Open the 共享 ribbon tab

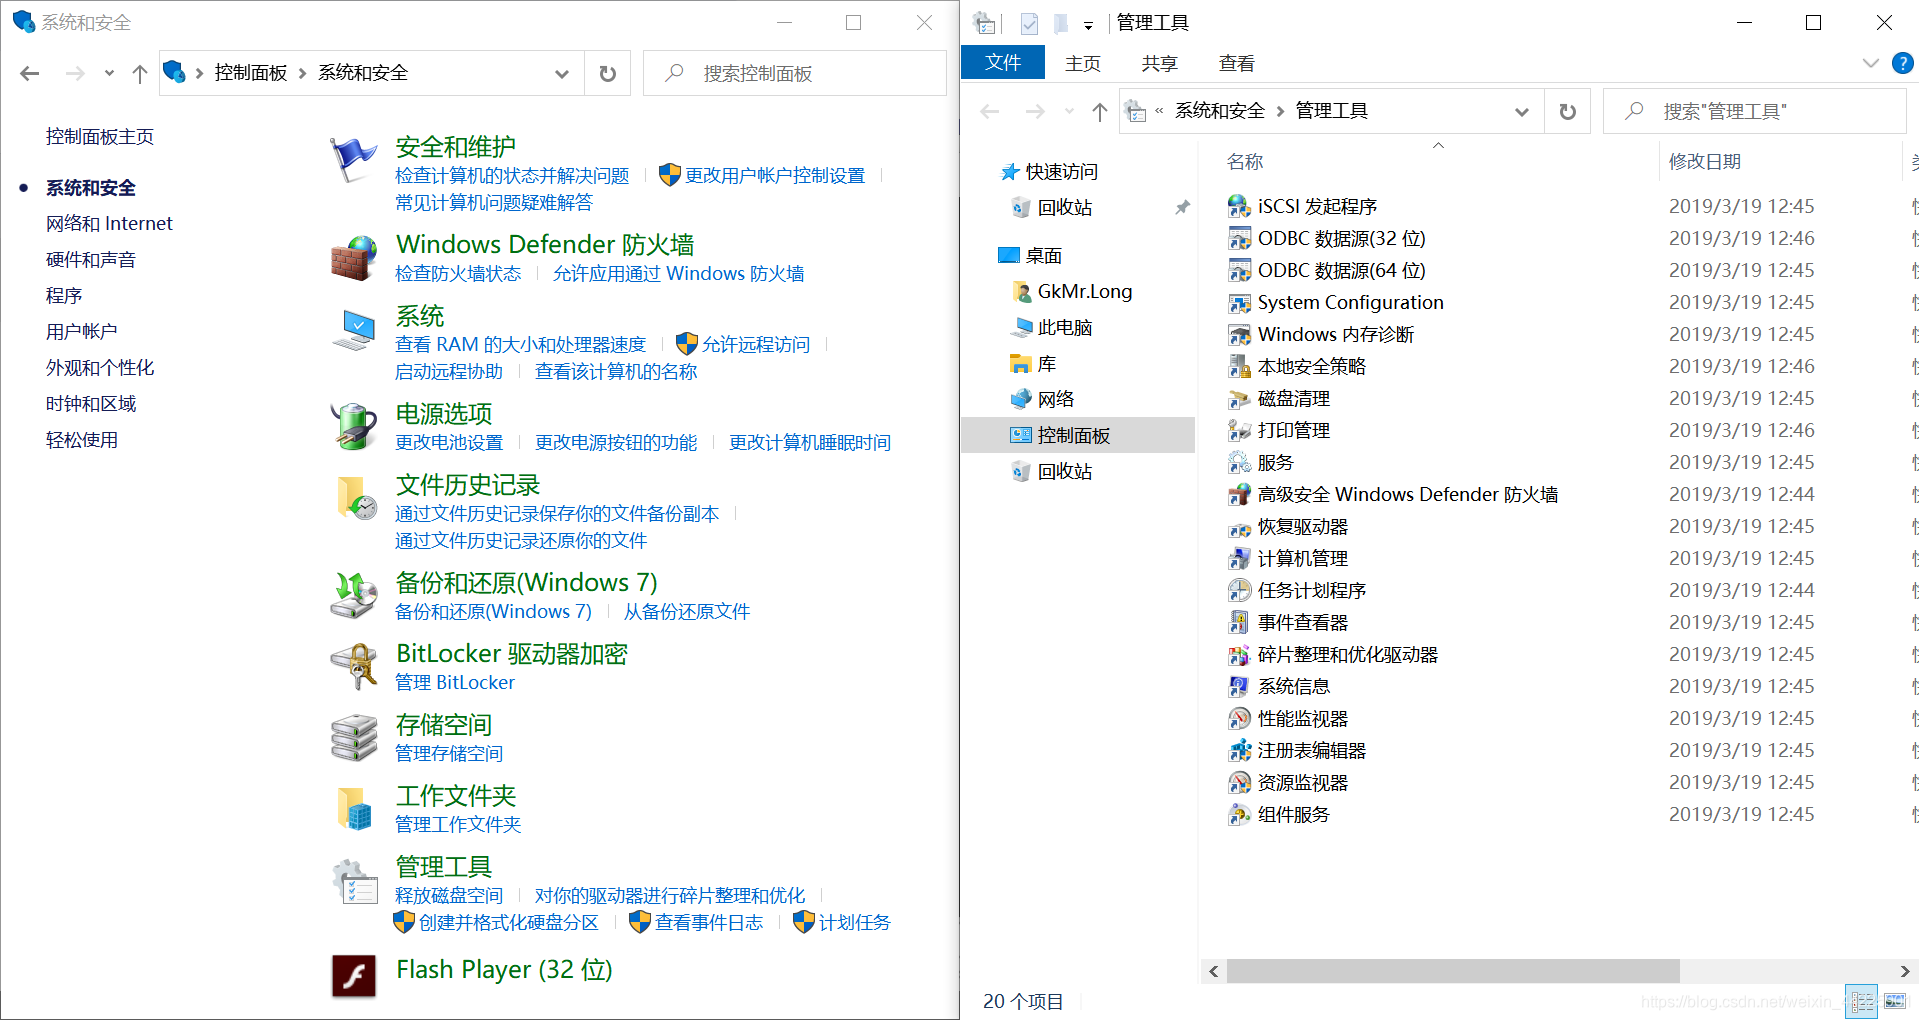1160,63
